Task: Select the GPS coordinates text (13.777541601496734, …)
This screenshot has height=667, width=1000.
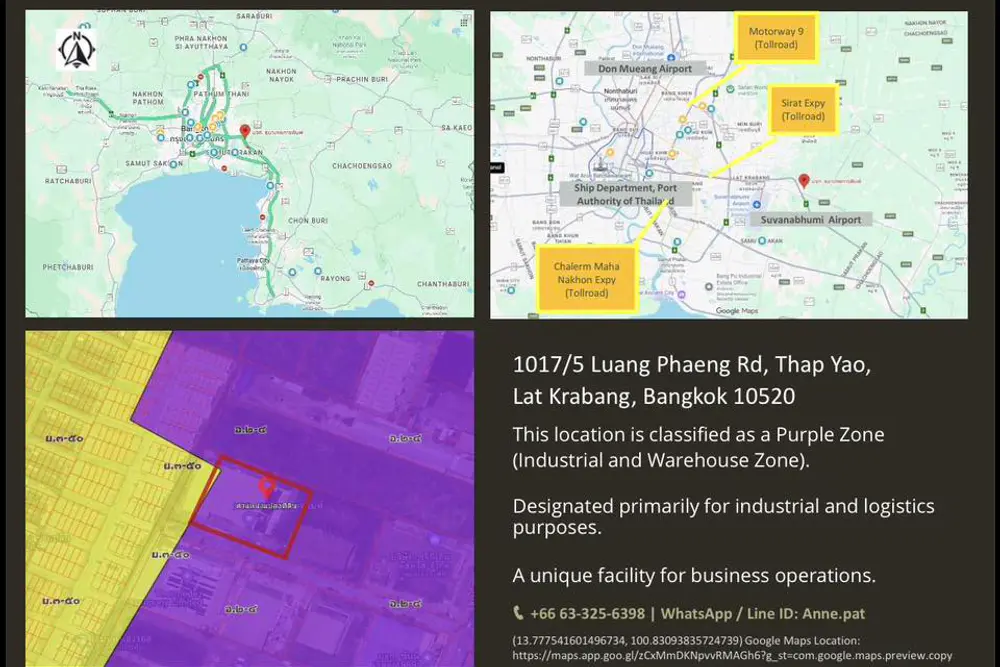Action: (627, 640)
